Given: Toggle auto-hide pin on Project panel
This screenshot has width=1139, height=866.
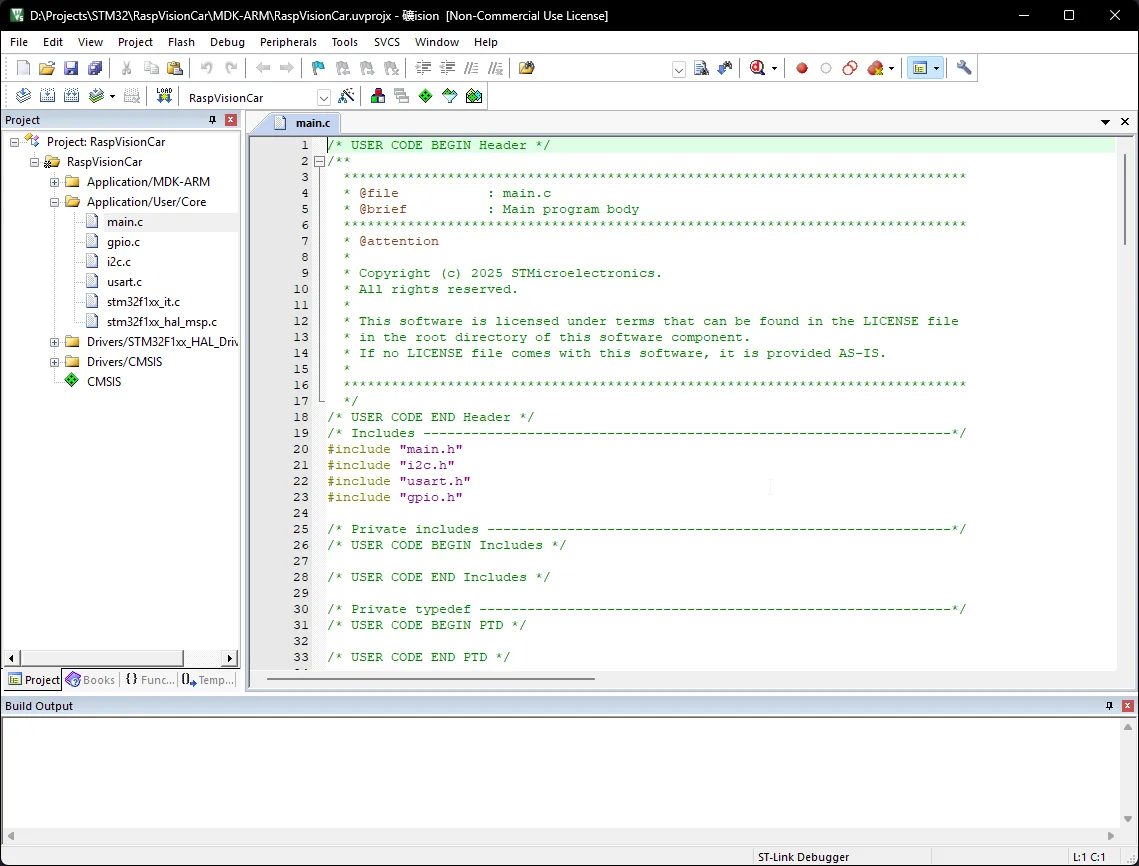Looking at the screenshot, I should (x=212, y=120).
